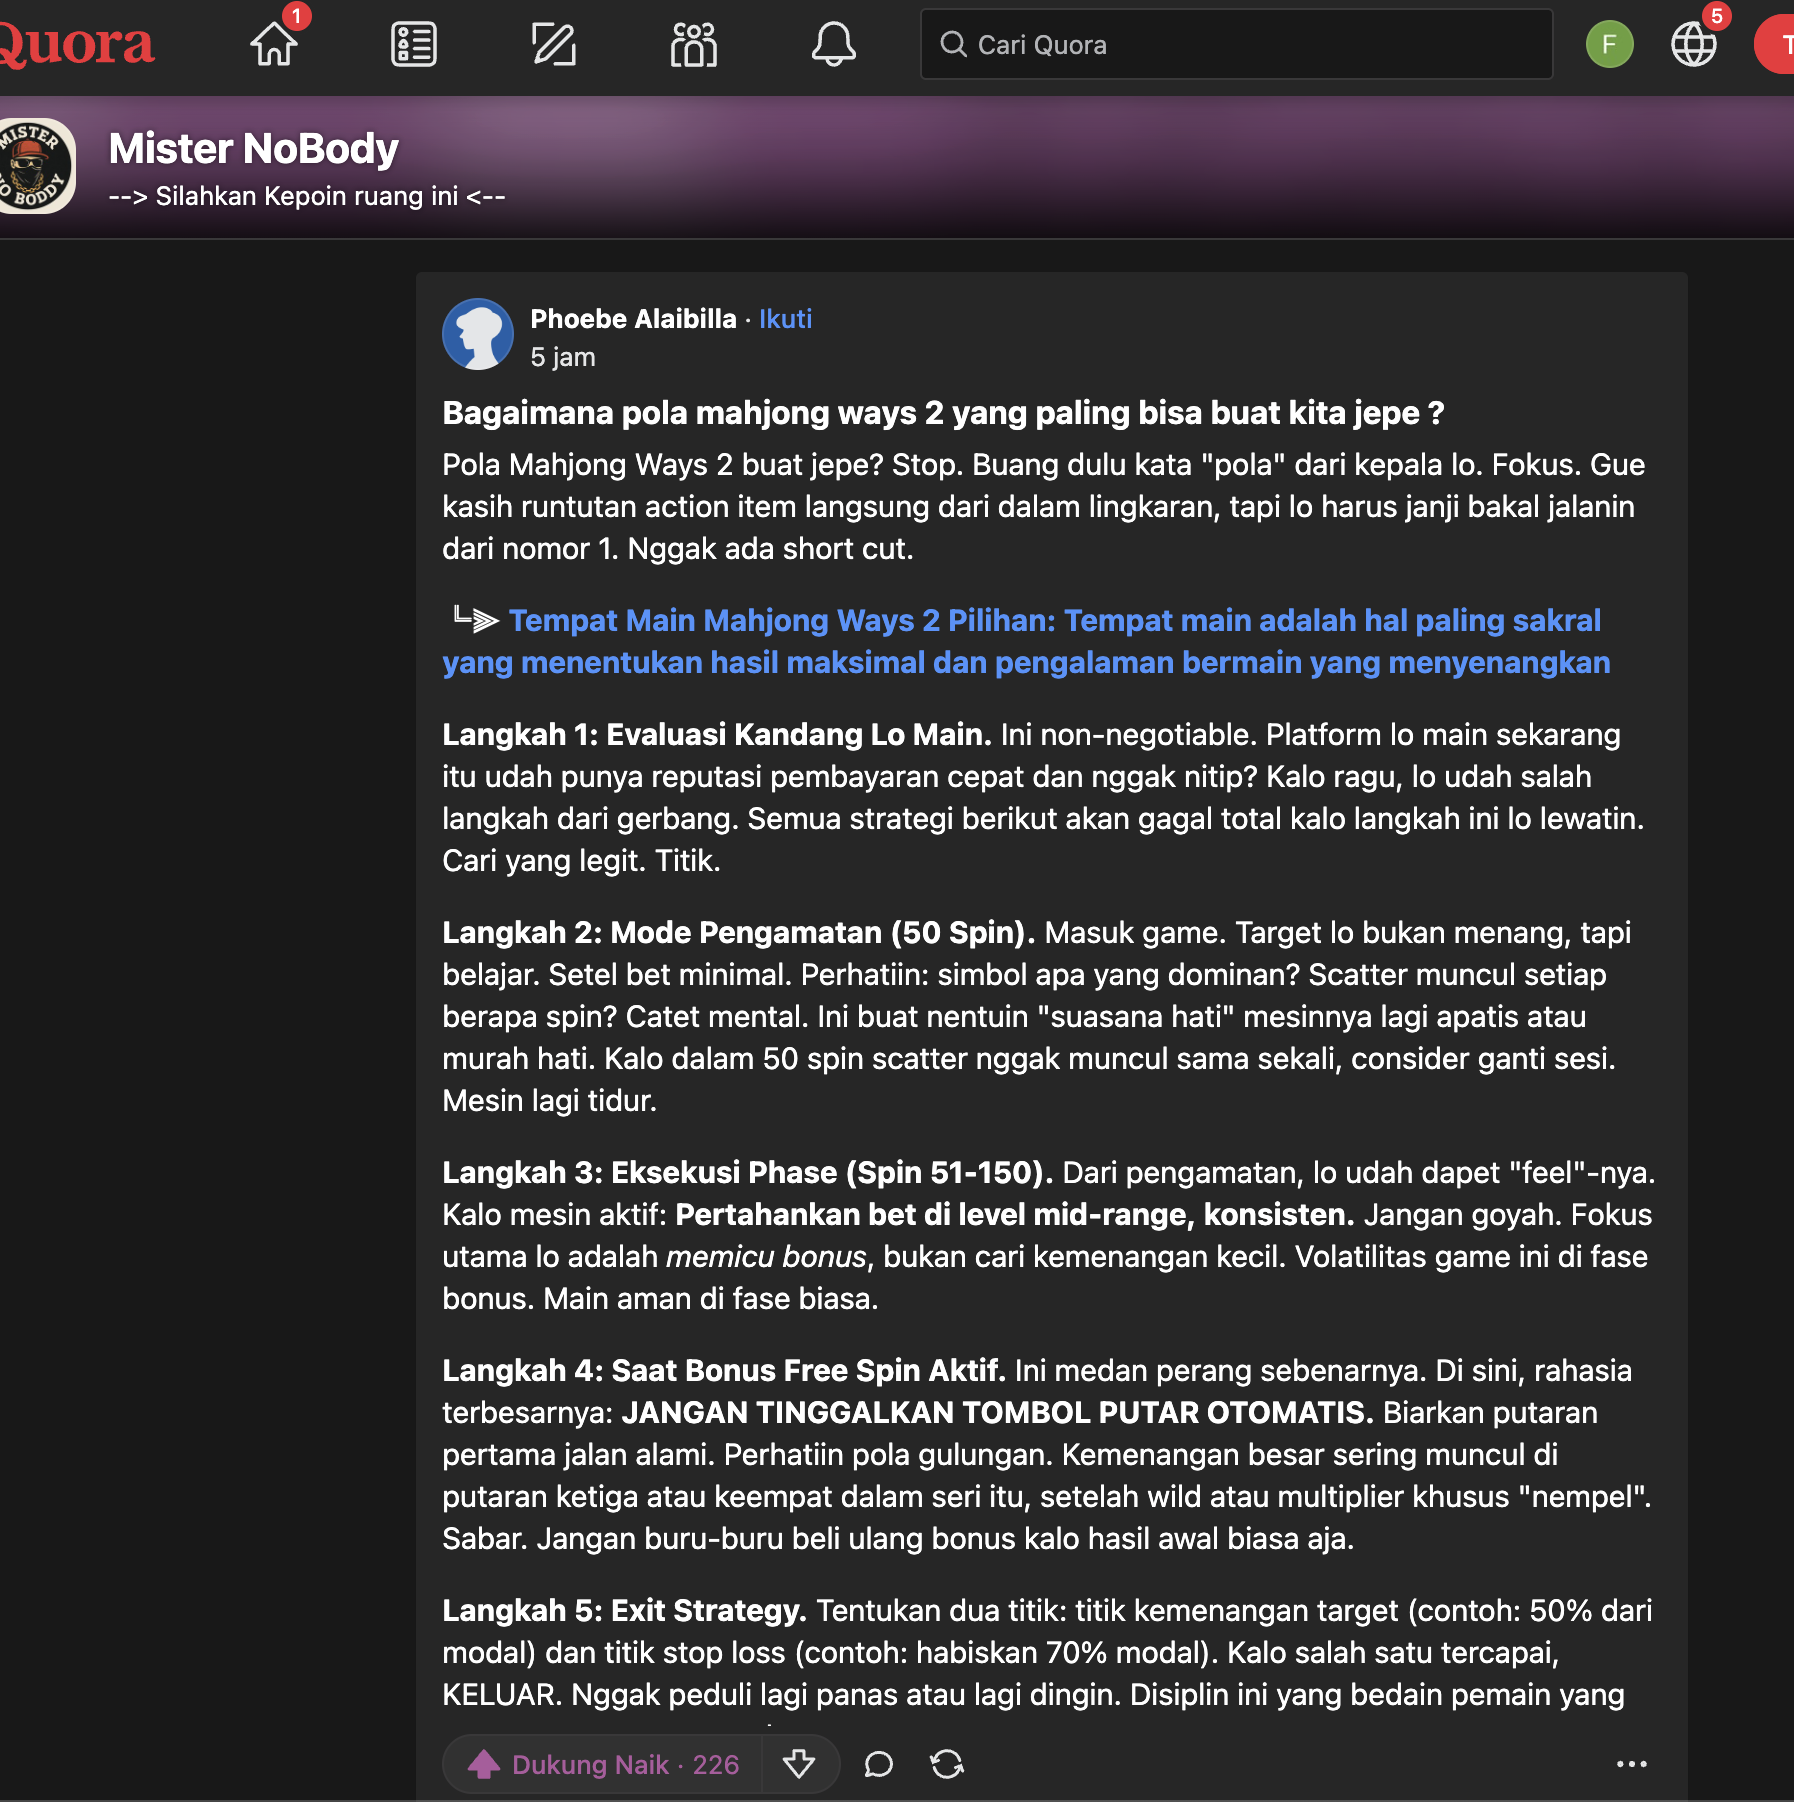Click the Langkah 3: Eksekusi Phase heading

tap(748, 1173)
